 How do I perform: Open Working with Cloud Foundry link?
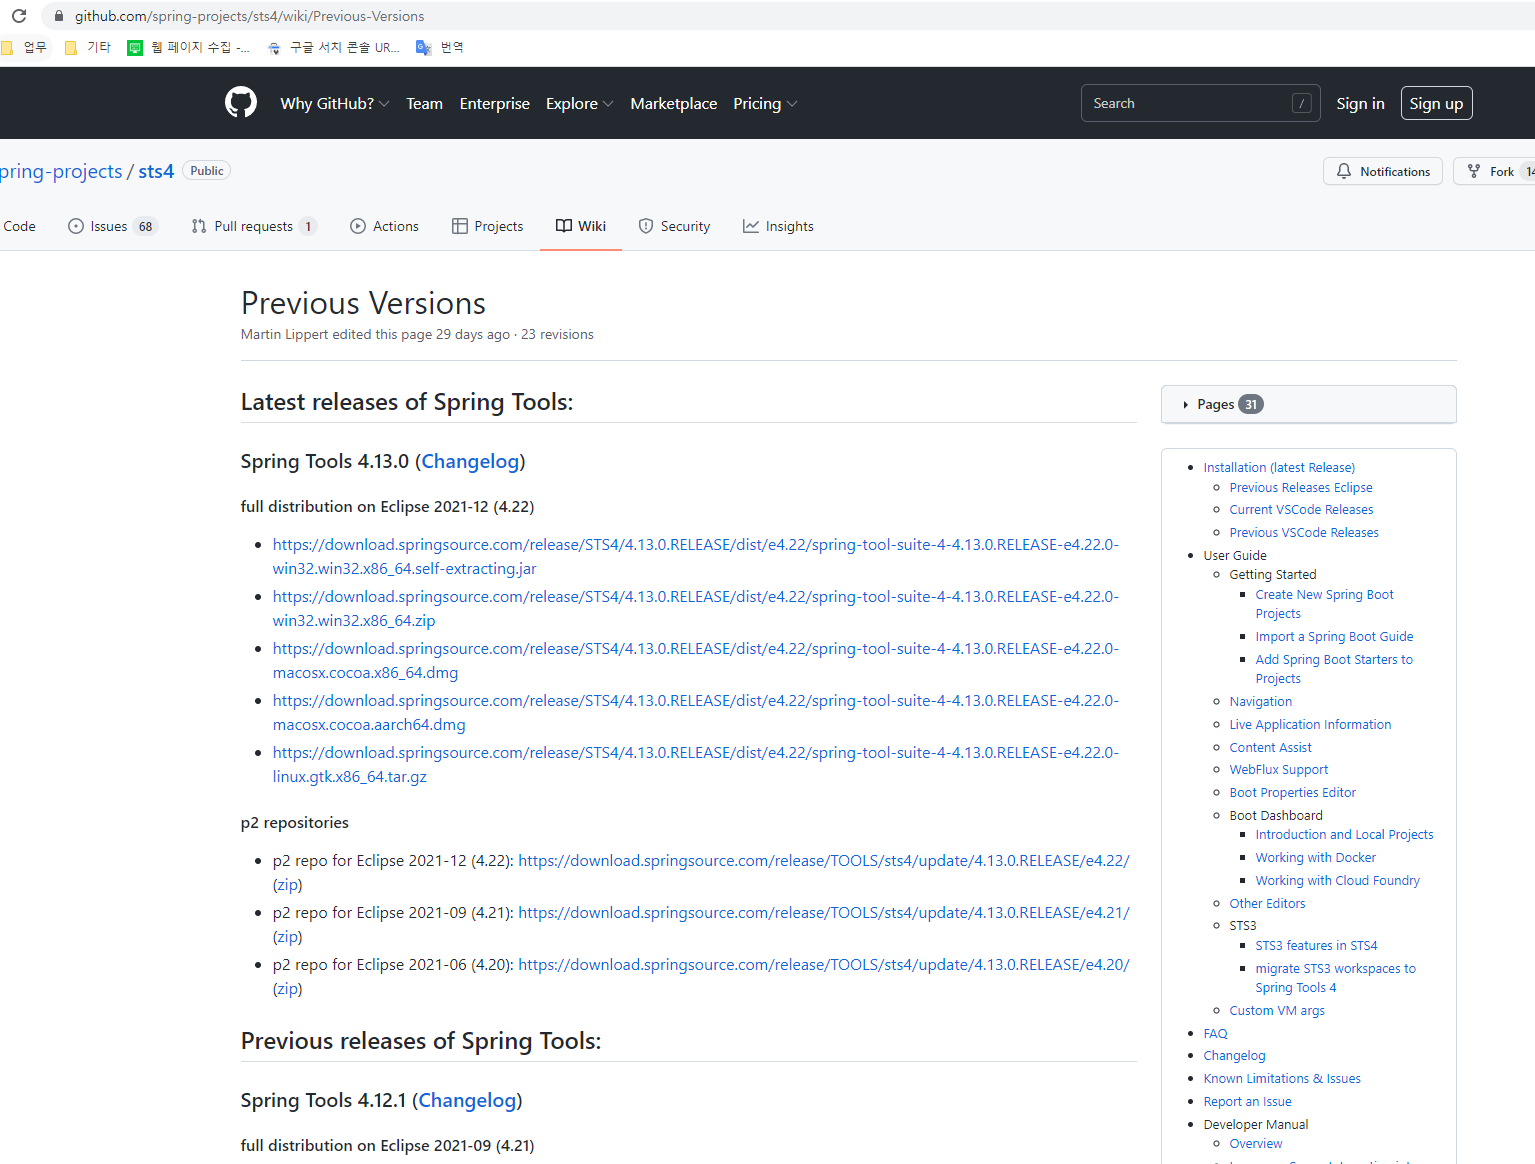pos(1337,880)
